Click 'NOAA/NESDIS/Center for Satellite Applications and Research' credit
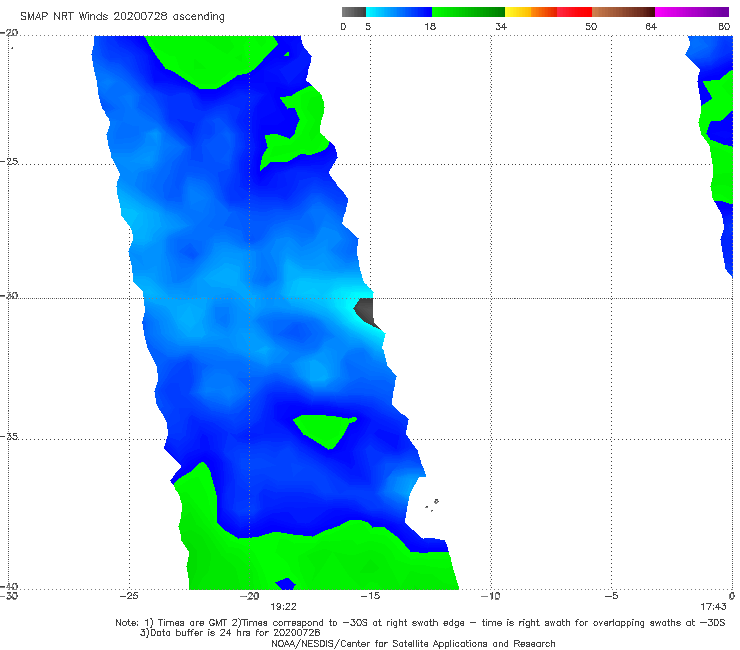The width and height of the screenshot is (740, 650). (413, 644)
